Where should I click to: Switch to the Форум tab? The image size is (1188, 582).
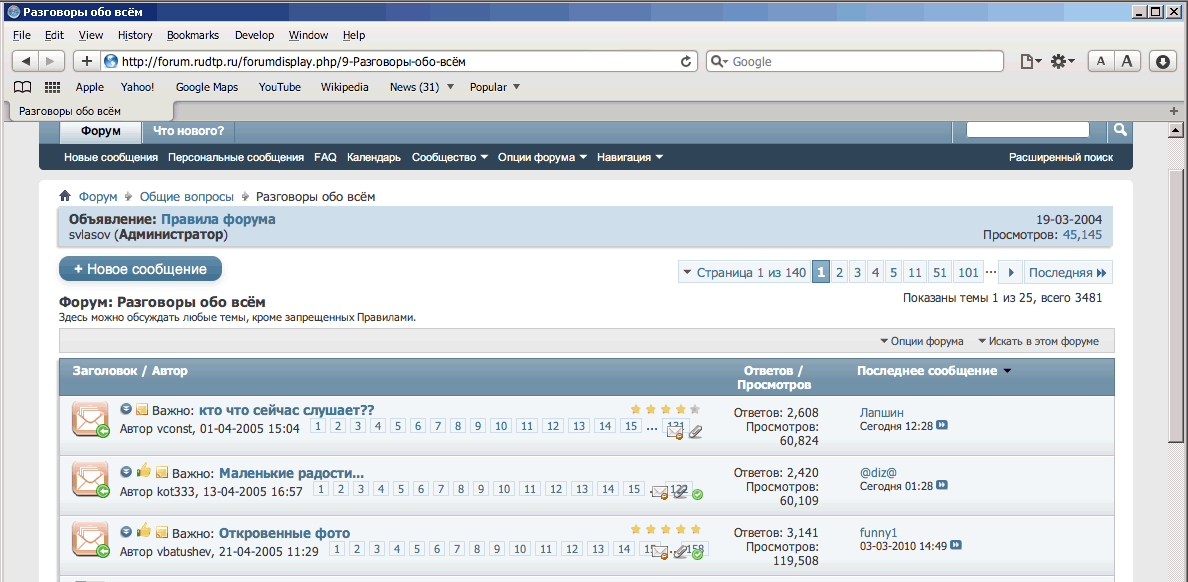101,131
